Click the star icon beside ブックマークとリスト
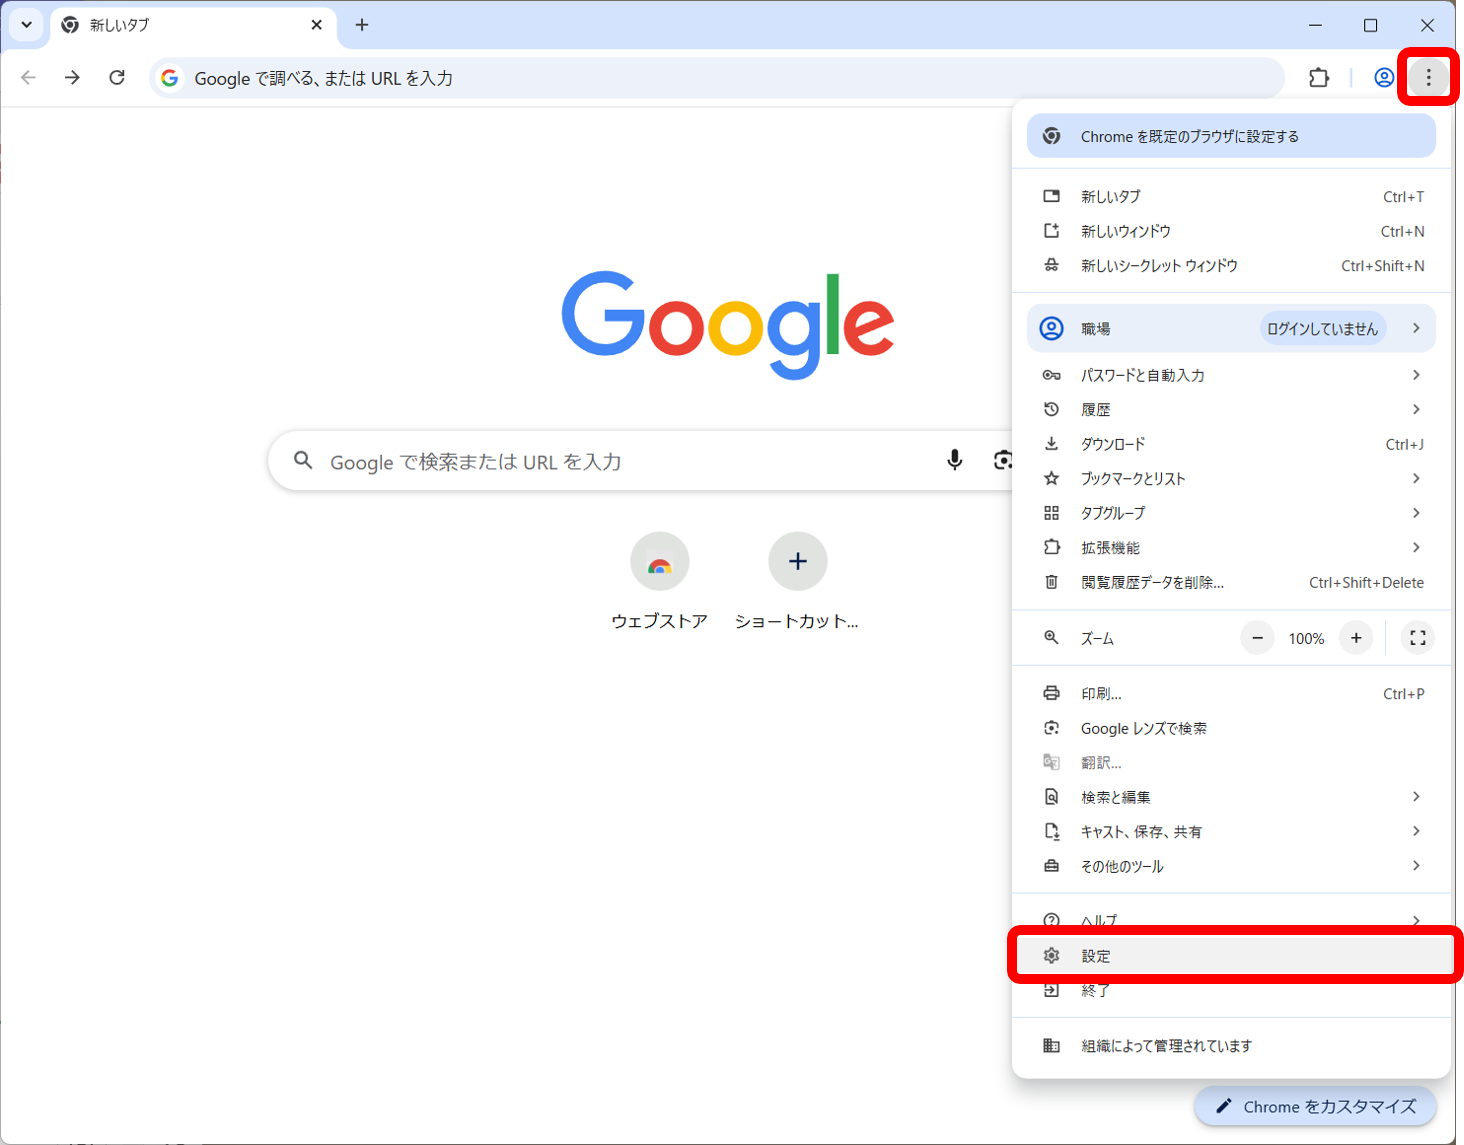This screenshot has height=1145, width=1464. pyautogui.click(x=1051, y=478)
